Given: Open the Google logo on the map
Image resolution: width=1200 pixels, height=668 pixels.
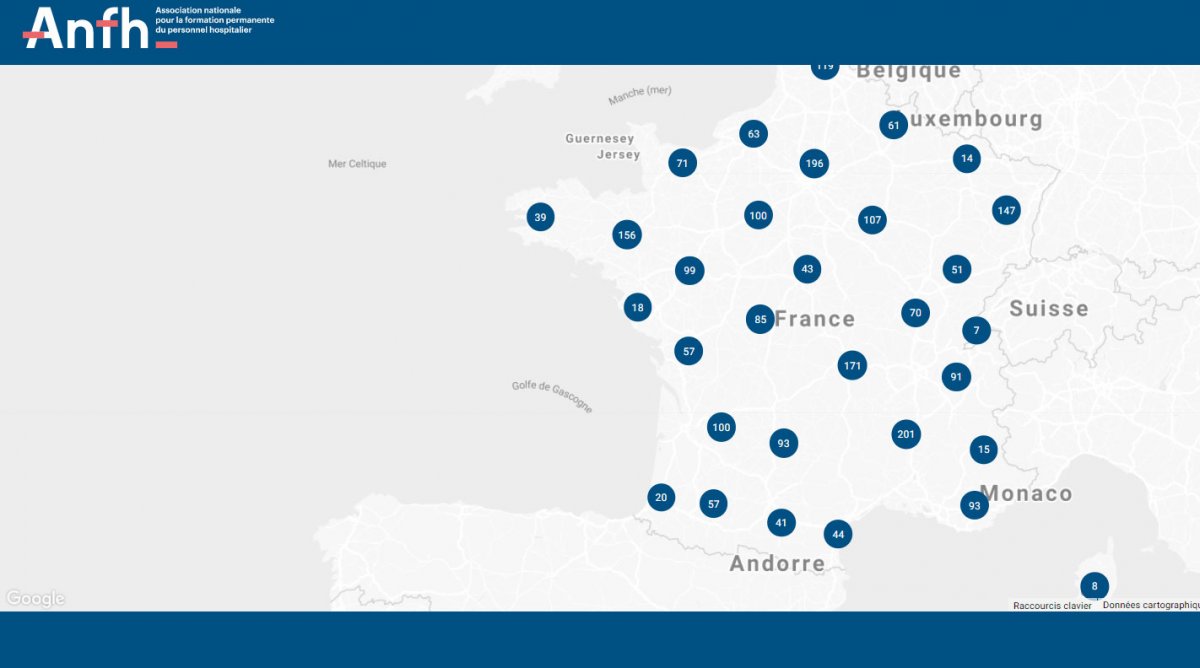Looking at the screenshot, I should pyautogui.click(x=35, y=598).
